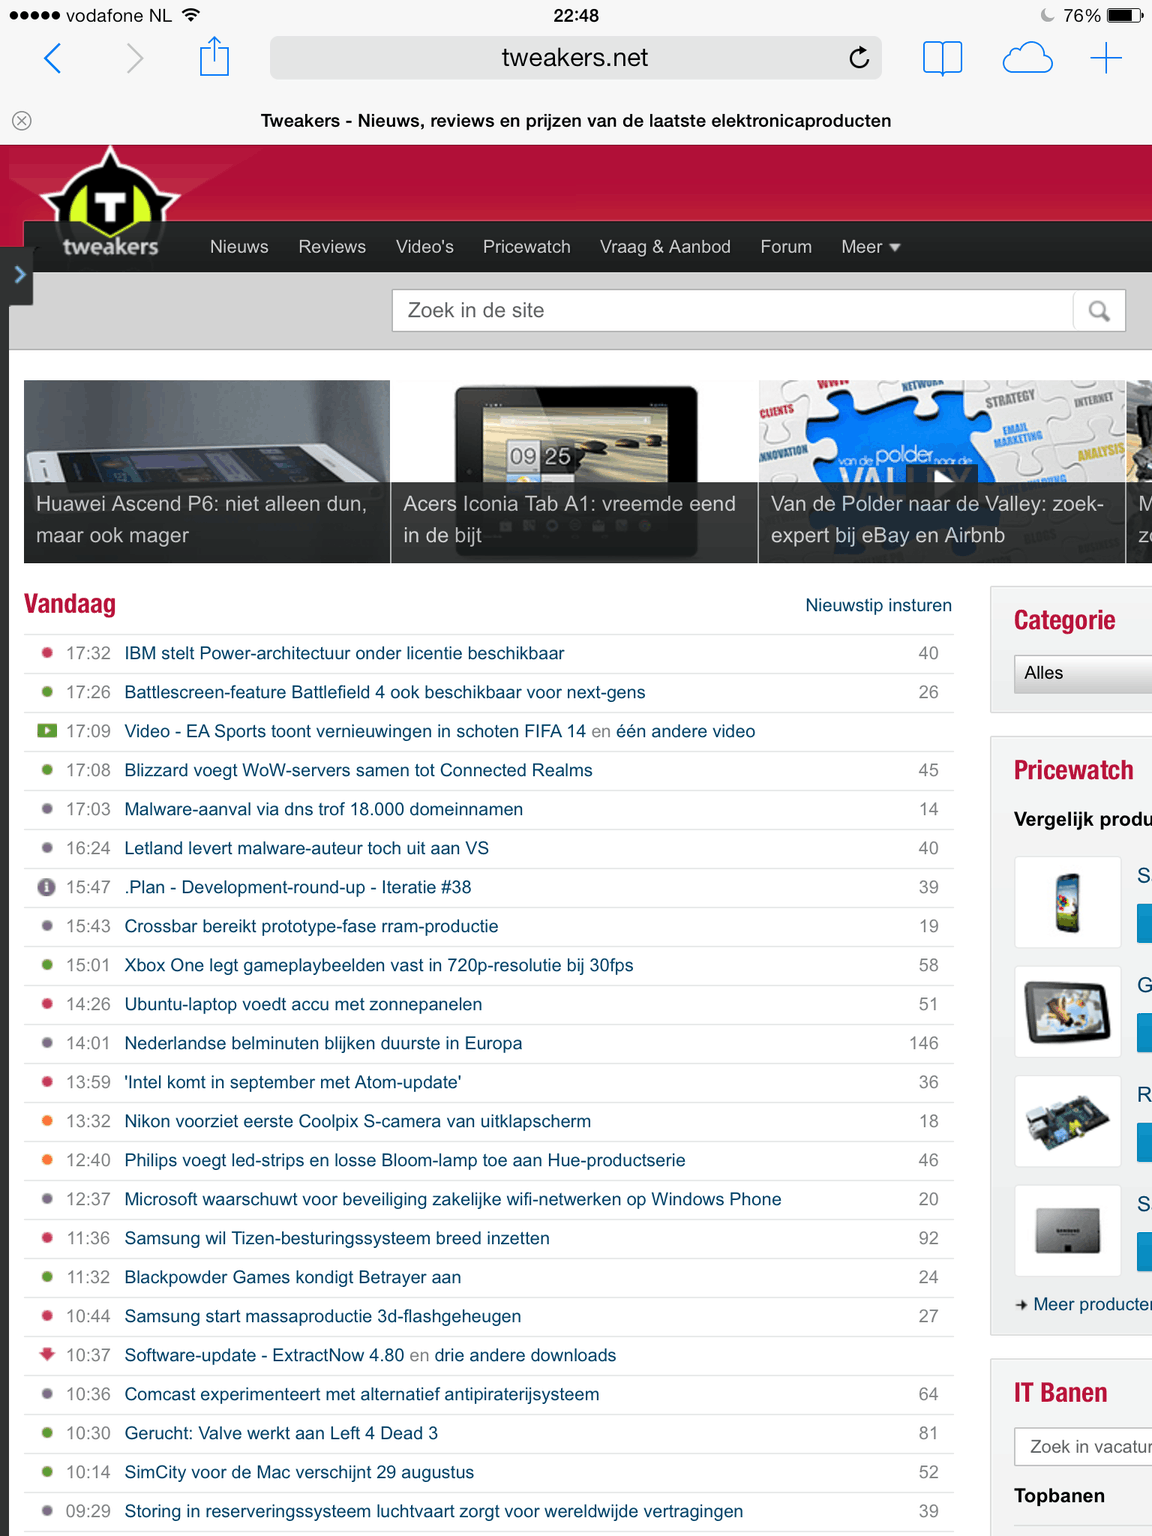Open the Huawei Ascend P6 featured article

[x=207, y=471]
